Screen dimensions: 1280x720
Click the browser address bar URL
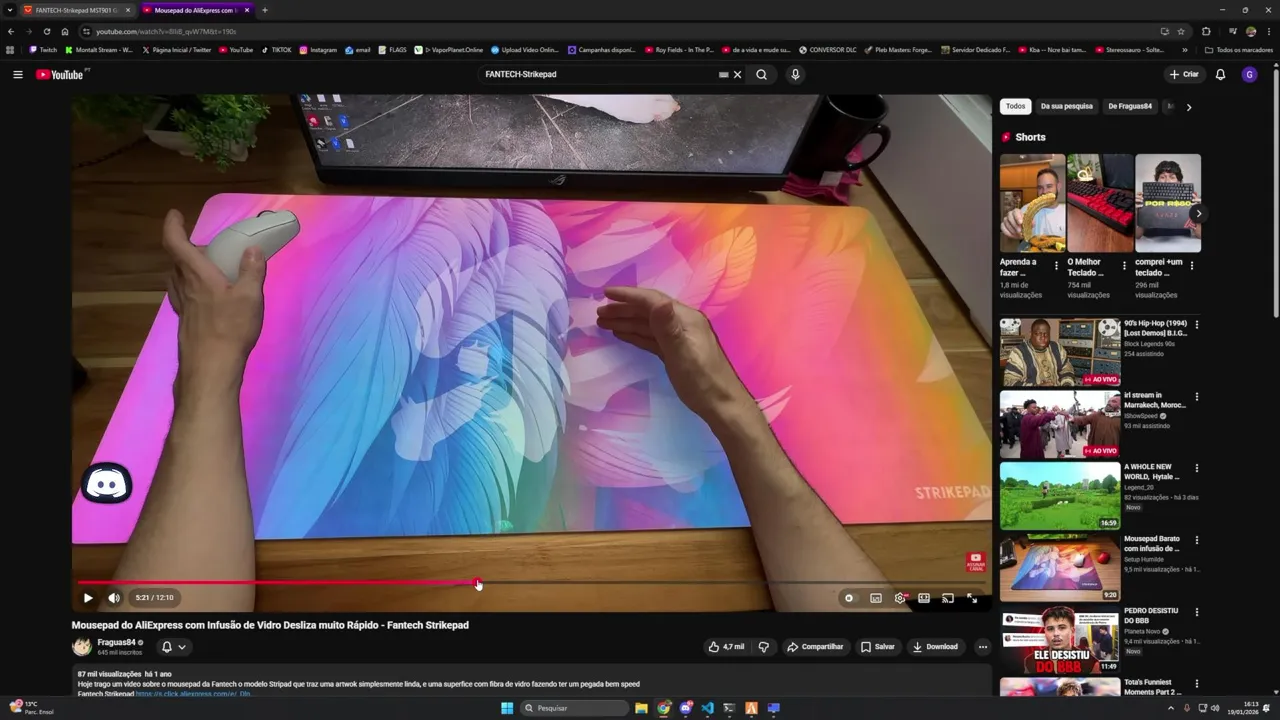point(166,31)
